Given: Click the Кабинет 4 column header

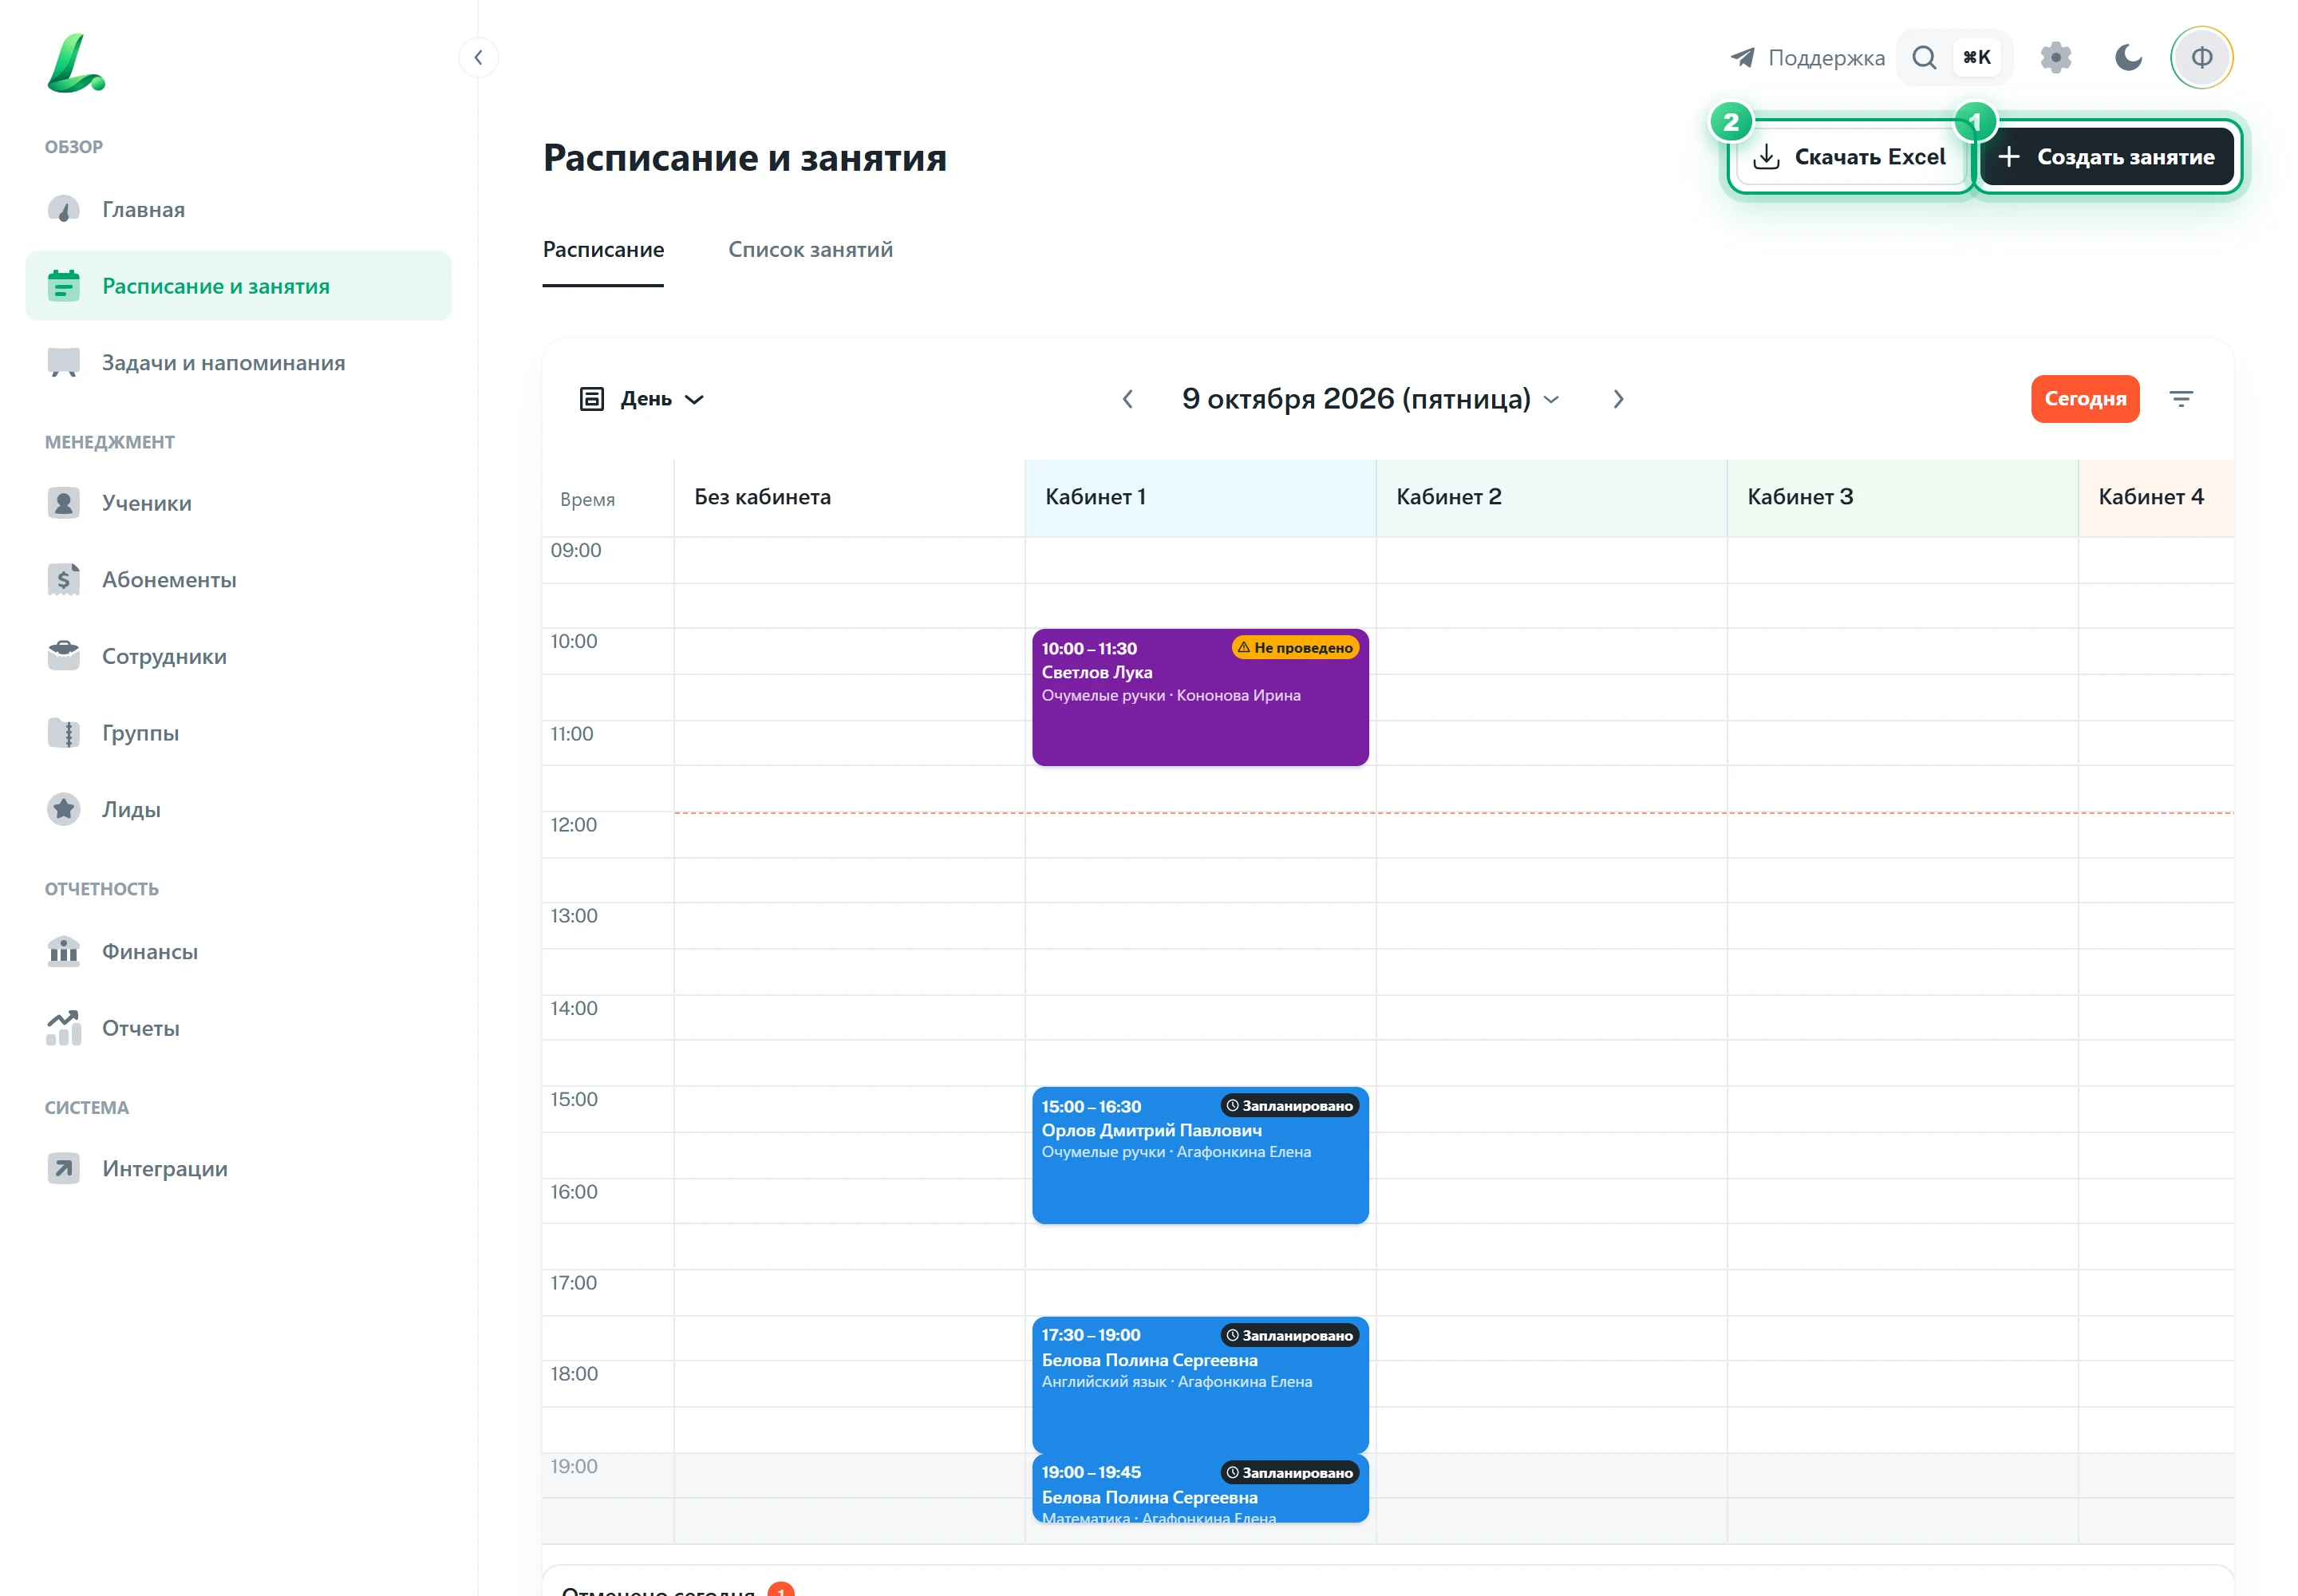Looking at the screenshot, I should click(2156, 497).
